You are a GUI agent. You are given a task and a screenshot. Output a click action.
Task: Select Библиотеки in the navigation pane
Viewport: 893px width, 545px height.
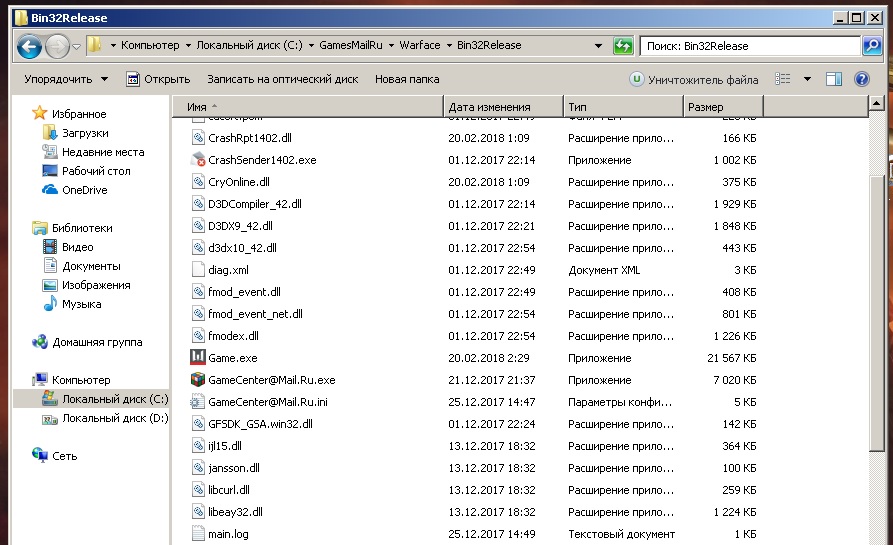(82, 228)
